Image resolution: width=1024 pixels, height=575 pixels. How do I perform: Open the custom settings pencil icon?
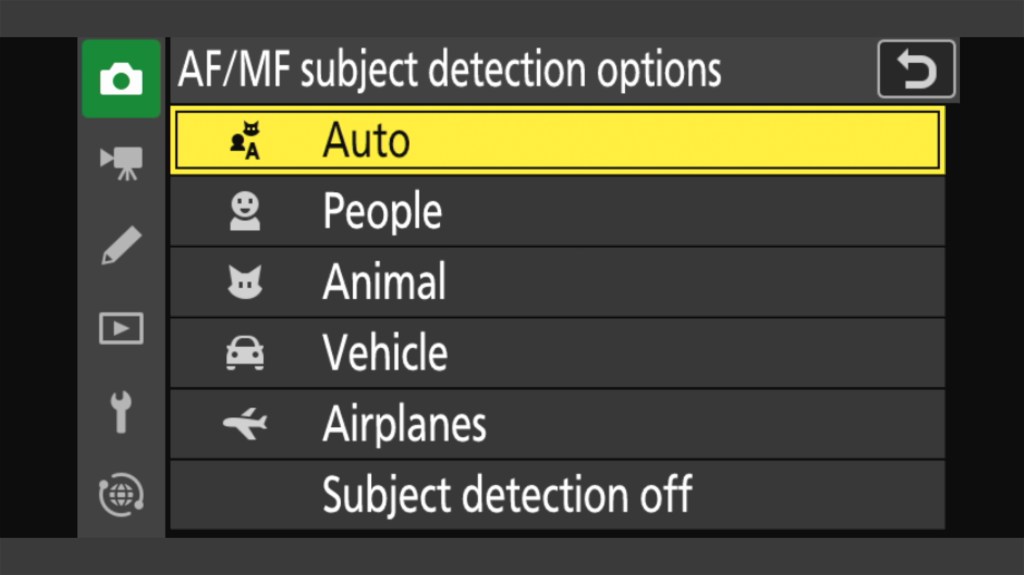[121, 246]
